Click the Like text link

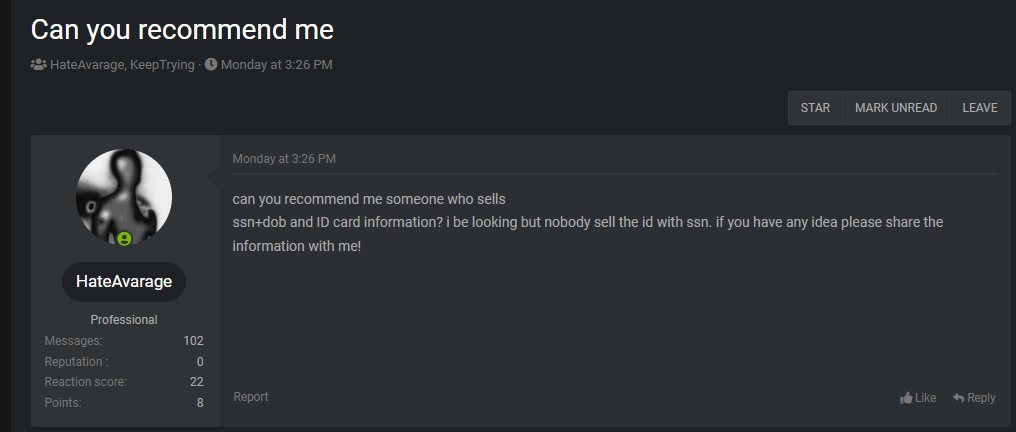(x=926, y=398)
